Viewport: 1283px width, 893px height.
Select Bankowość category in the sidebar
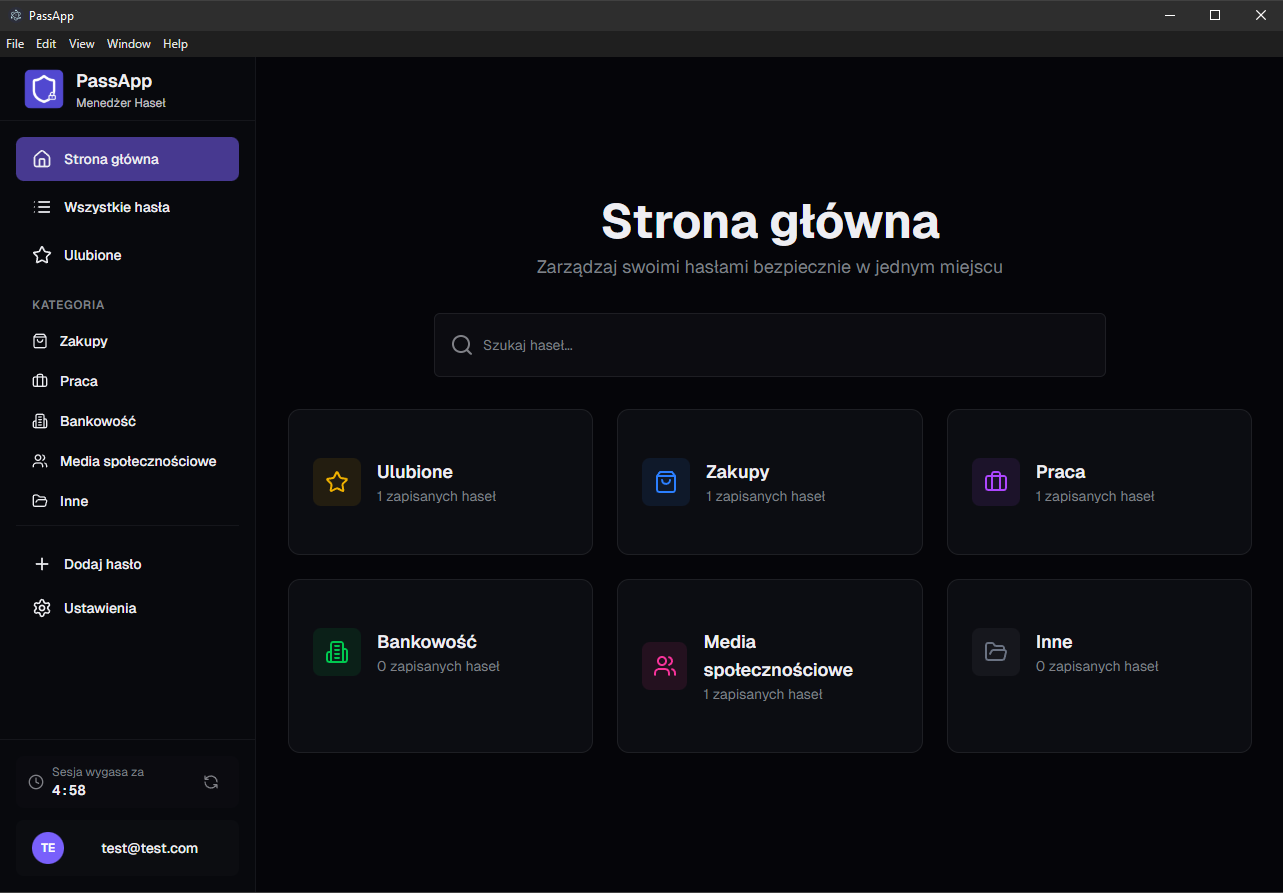coord(97,421)
